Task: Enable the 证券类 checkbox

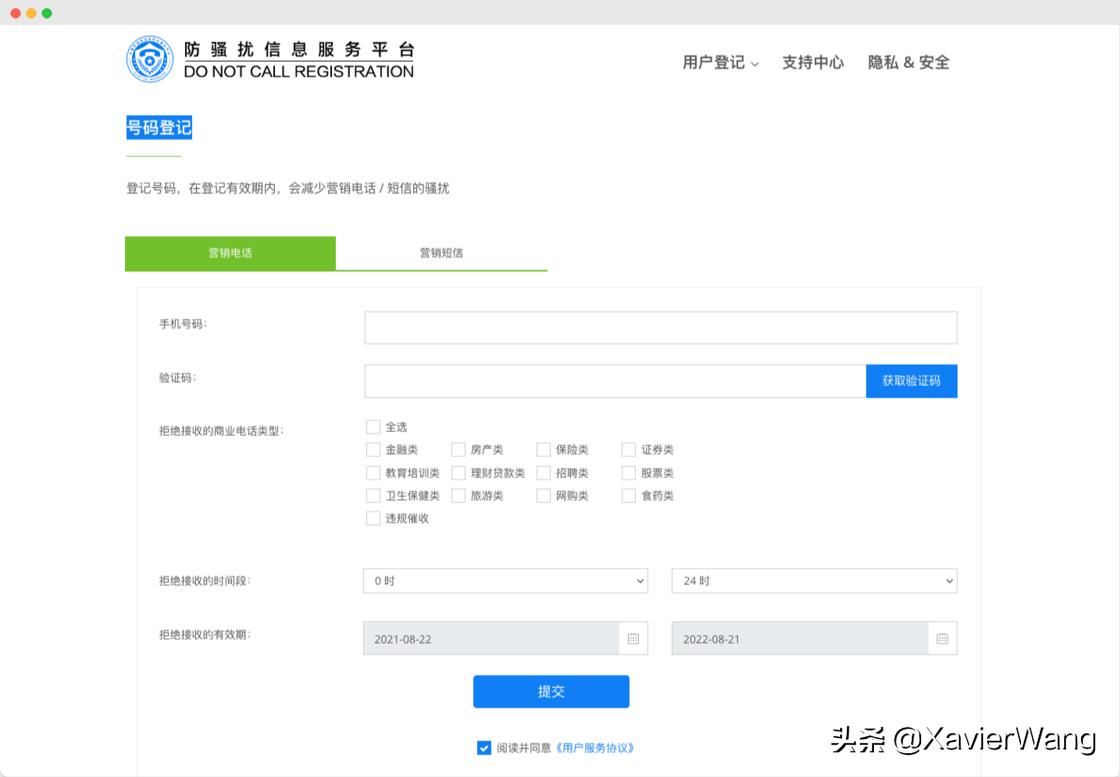Action: pos(628,449)
